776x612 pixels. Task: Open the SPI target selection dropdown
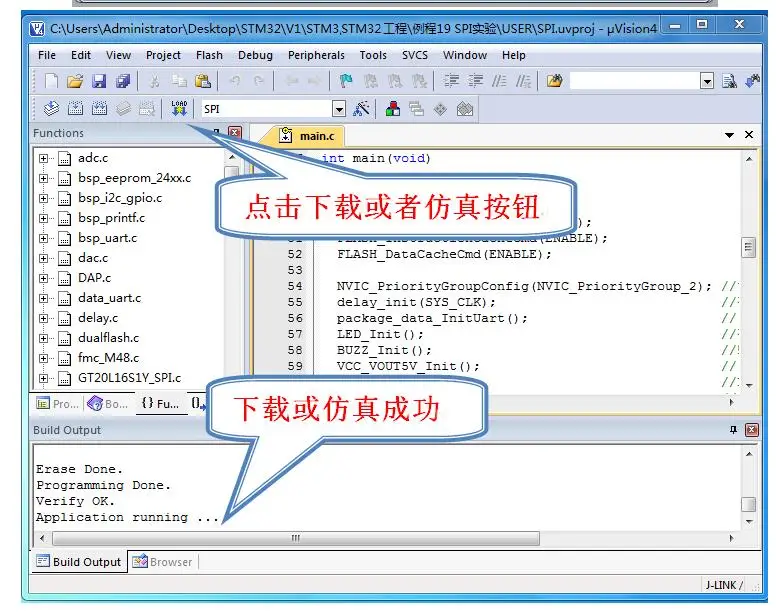coord(339,109)
